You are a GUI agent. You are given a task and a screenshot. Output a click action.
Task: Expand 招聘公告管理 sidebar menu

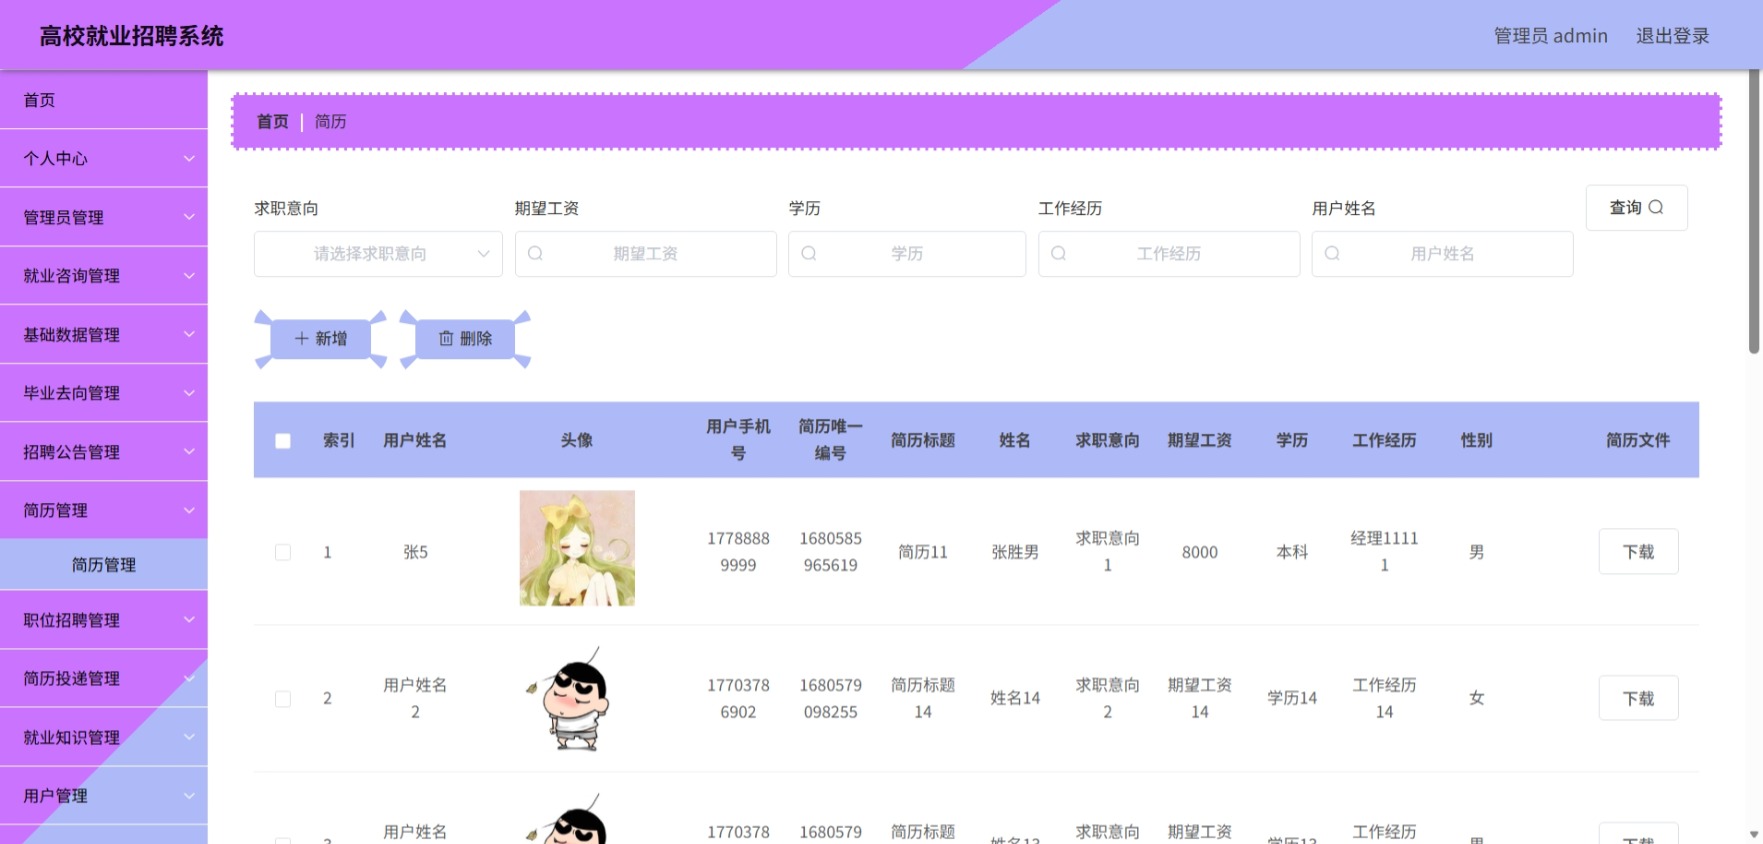[x=104, y=452]
